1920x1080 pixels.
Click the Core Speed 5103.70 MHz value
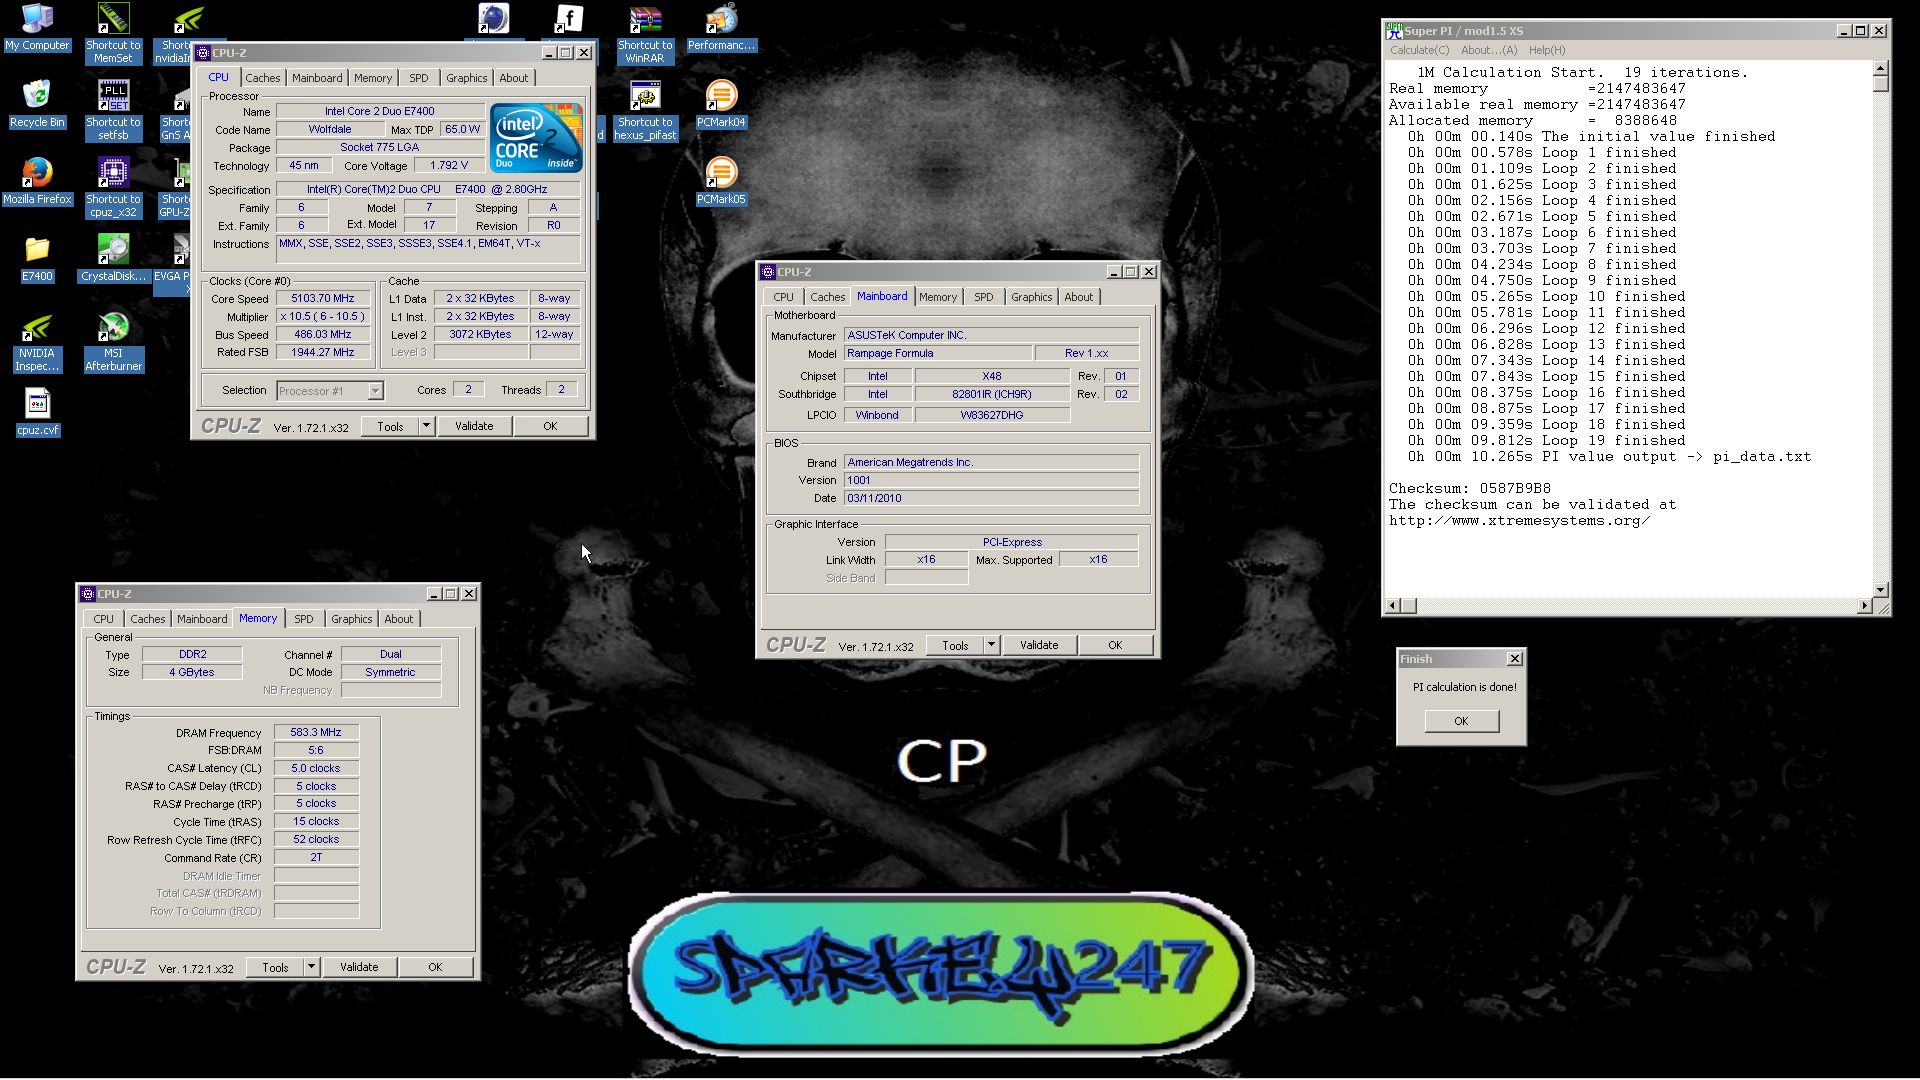pos(323,298)
